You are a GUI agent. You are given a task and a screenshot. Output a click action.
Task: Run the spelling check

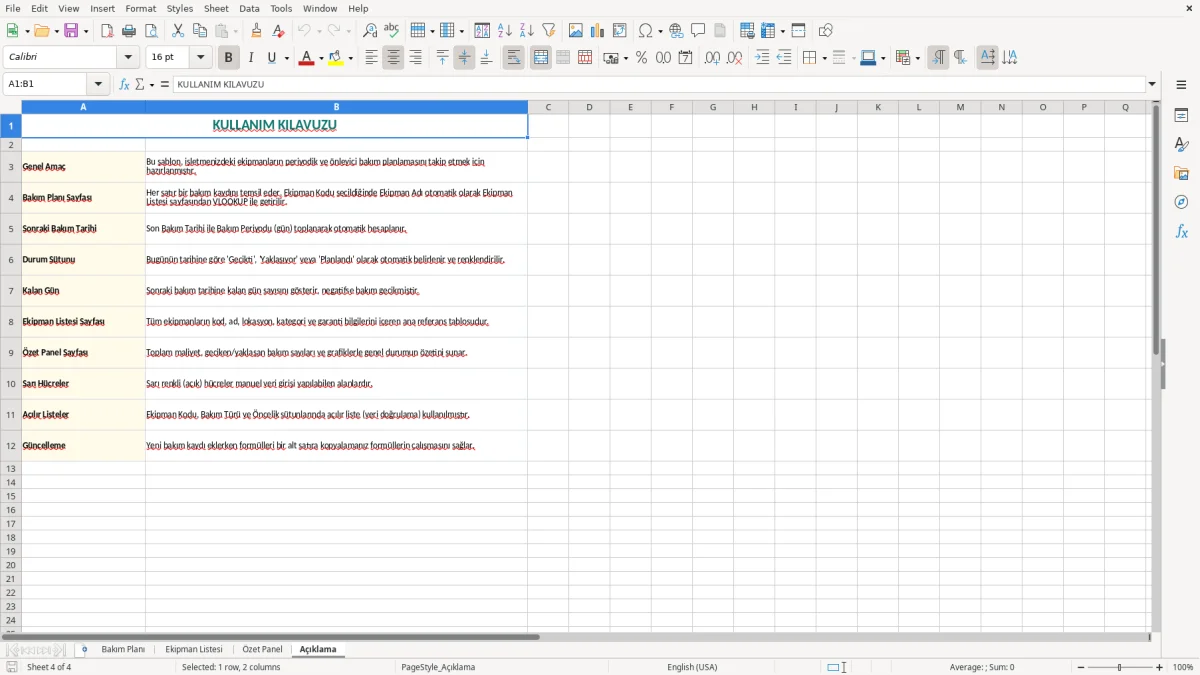tap(392, 31)
